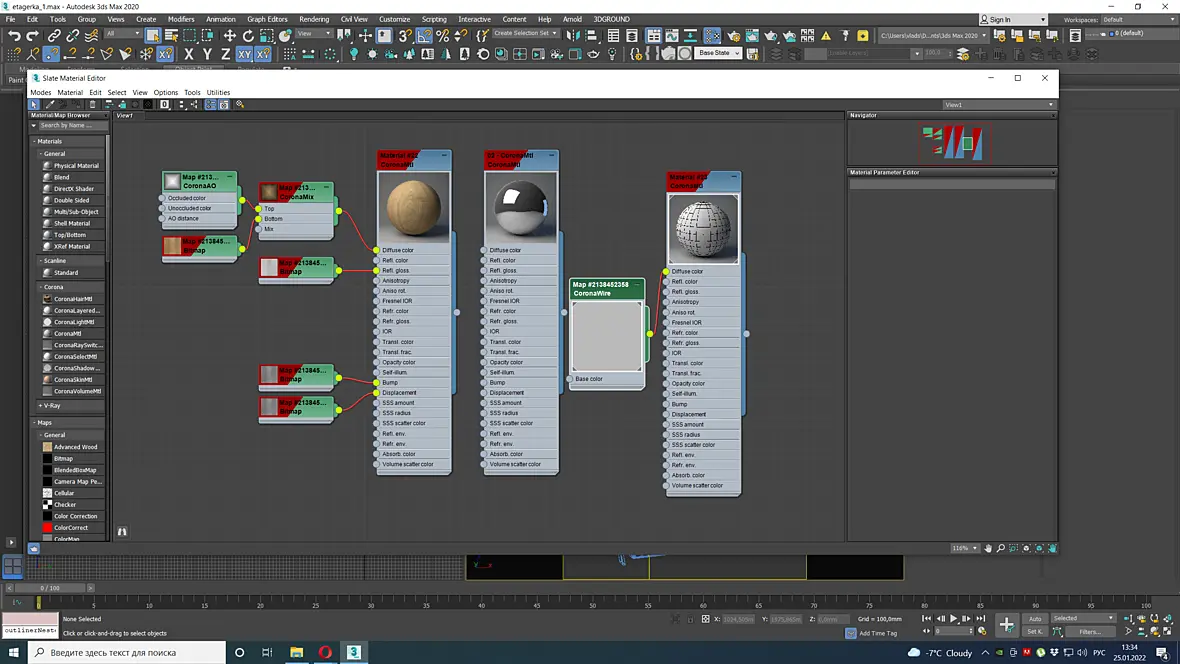Screen dimensions: 1180x664
Task: Click Sign In button
Action: 1012,20
